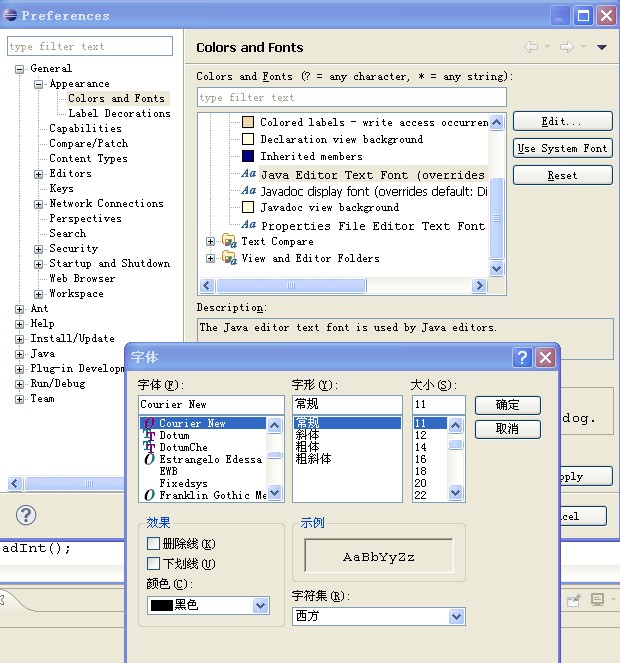Click the font dialog help question button

click(522, 358)
